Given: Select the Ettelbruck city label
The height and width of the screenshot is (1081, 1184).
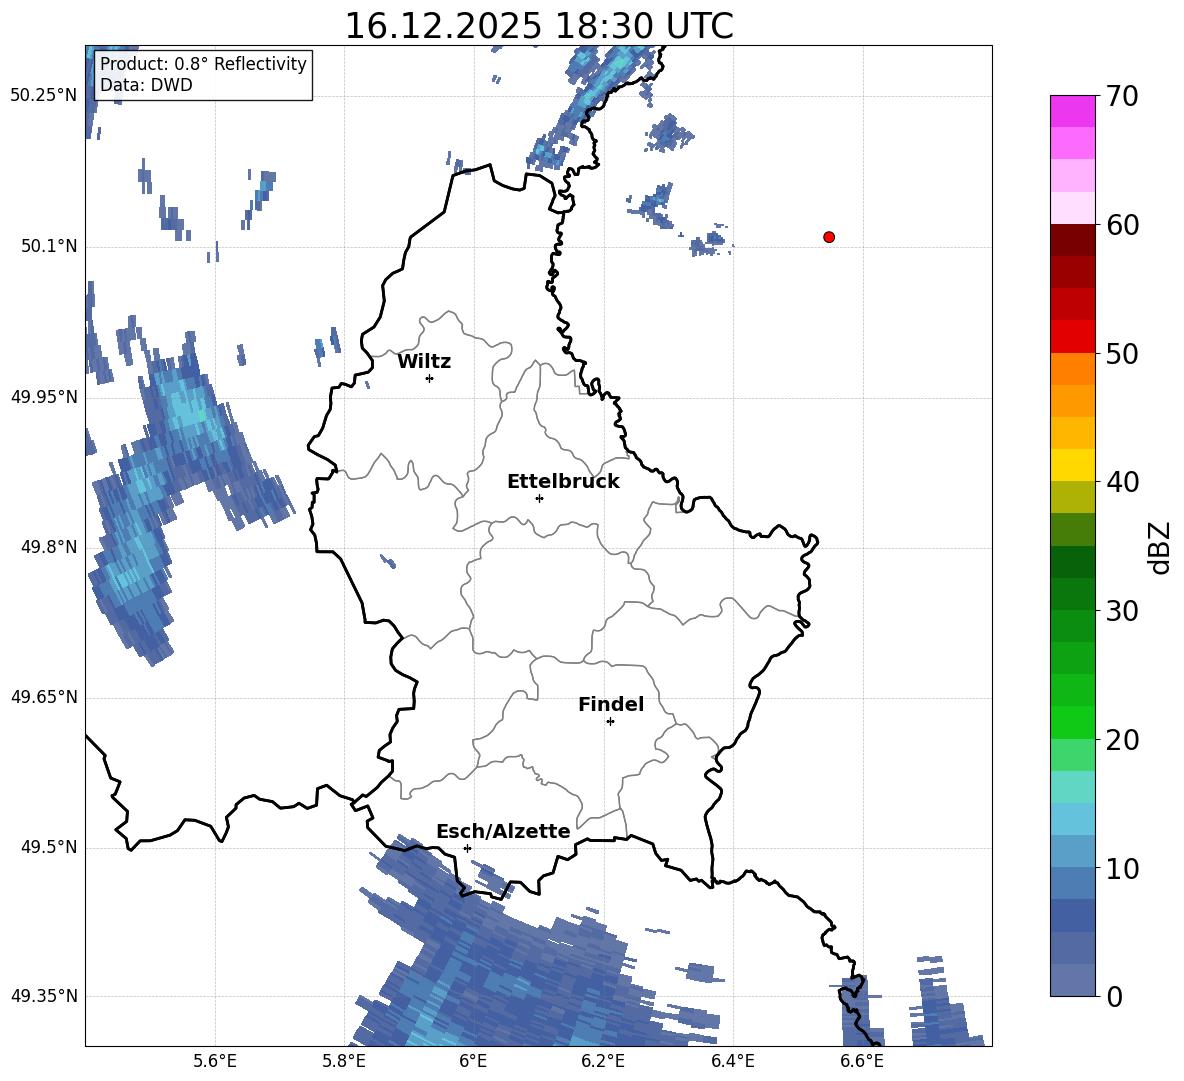Looking at the screenshot, I should 563,482.
